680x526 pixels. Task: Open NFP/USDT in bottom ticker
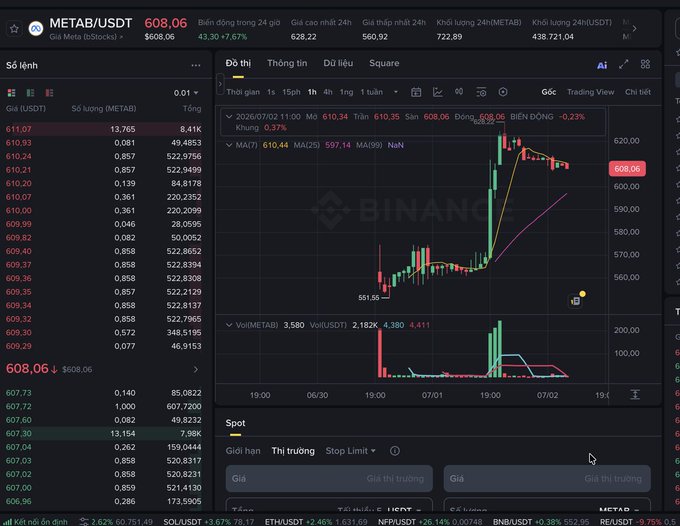coord(430,522)
